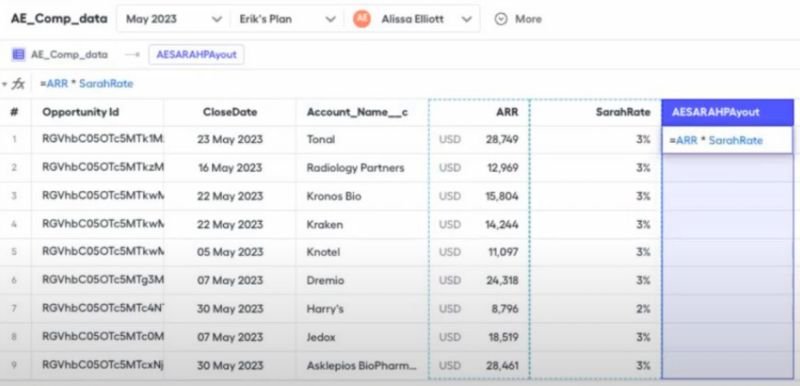Open the Erik's Plan dropdown
This screenshot has width=800, height=386.
288,19
